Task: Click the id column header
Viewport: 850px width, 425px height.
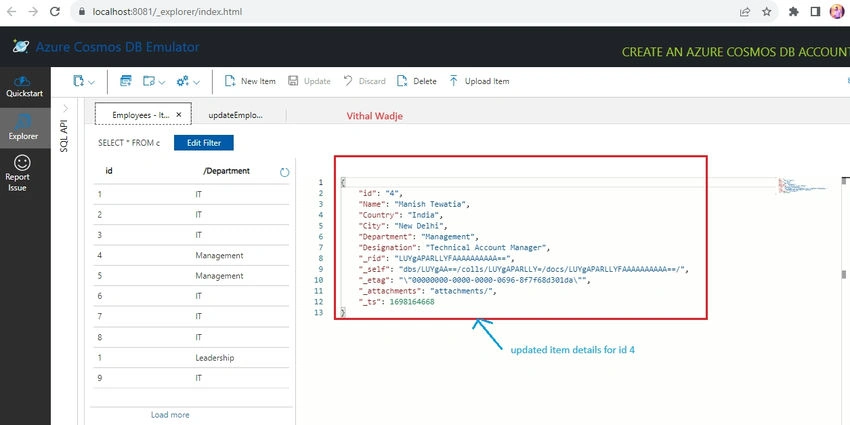Action: point(108,171)
